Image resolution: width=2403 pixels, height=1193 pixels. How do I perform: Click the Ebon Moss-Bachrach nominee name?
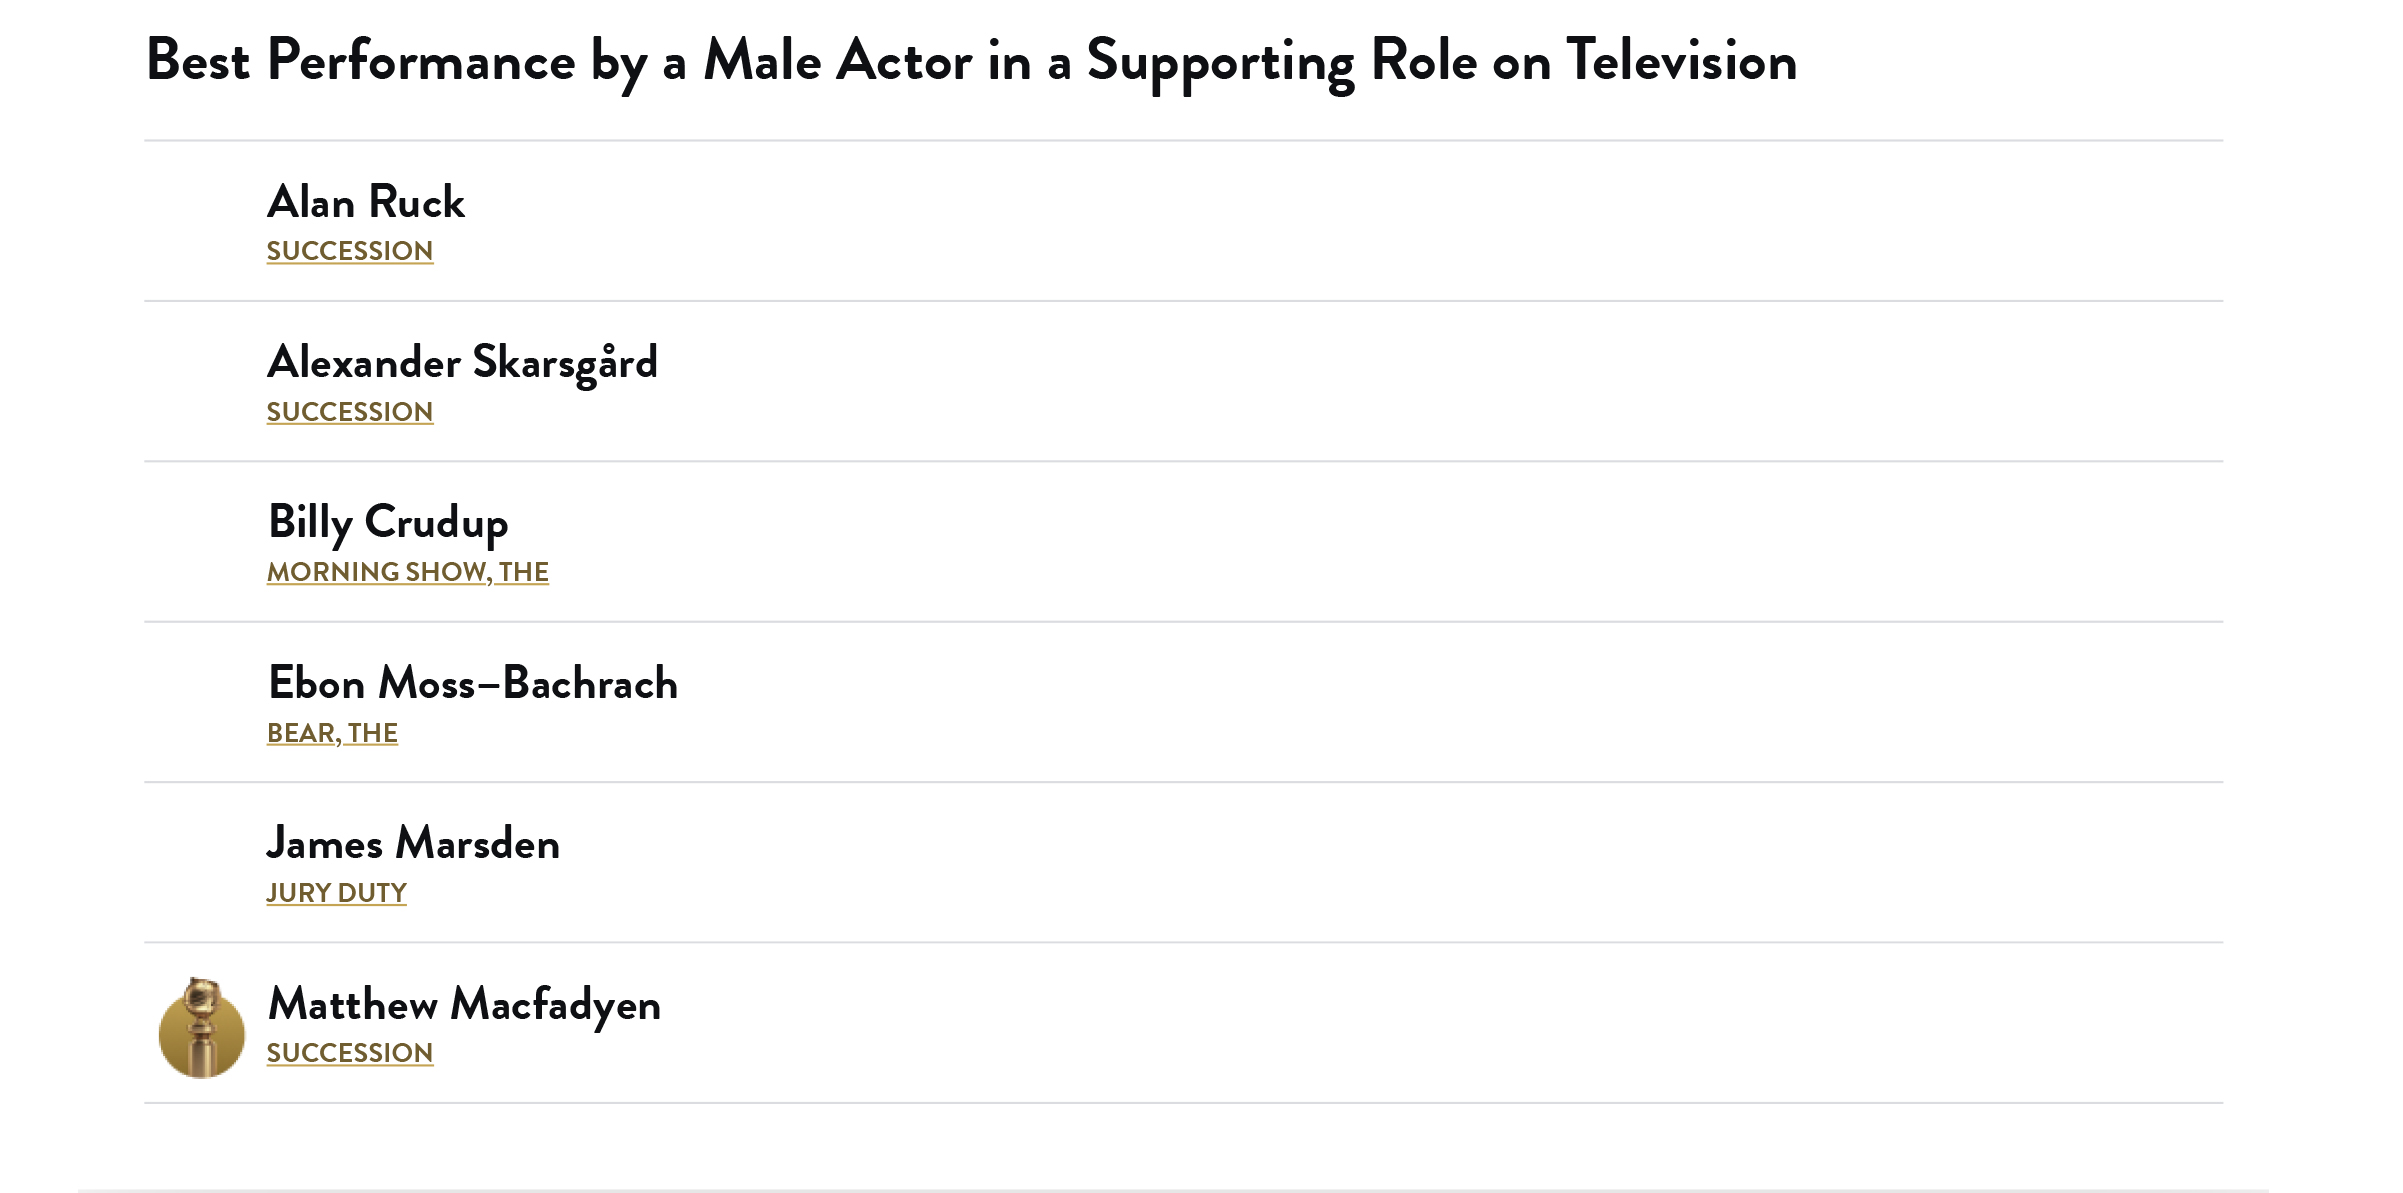[x=473, y=683]
